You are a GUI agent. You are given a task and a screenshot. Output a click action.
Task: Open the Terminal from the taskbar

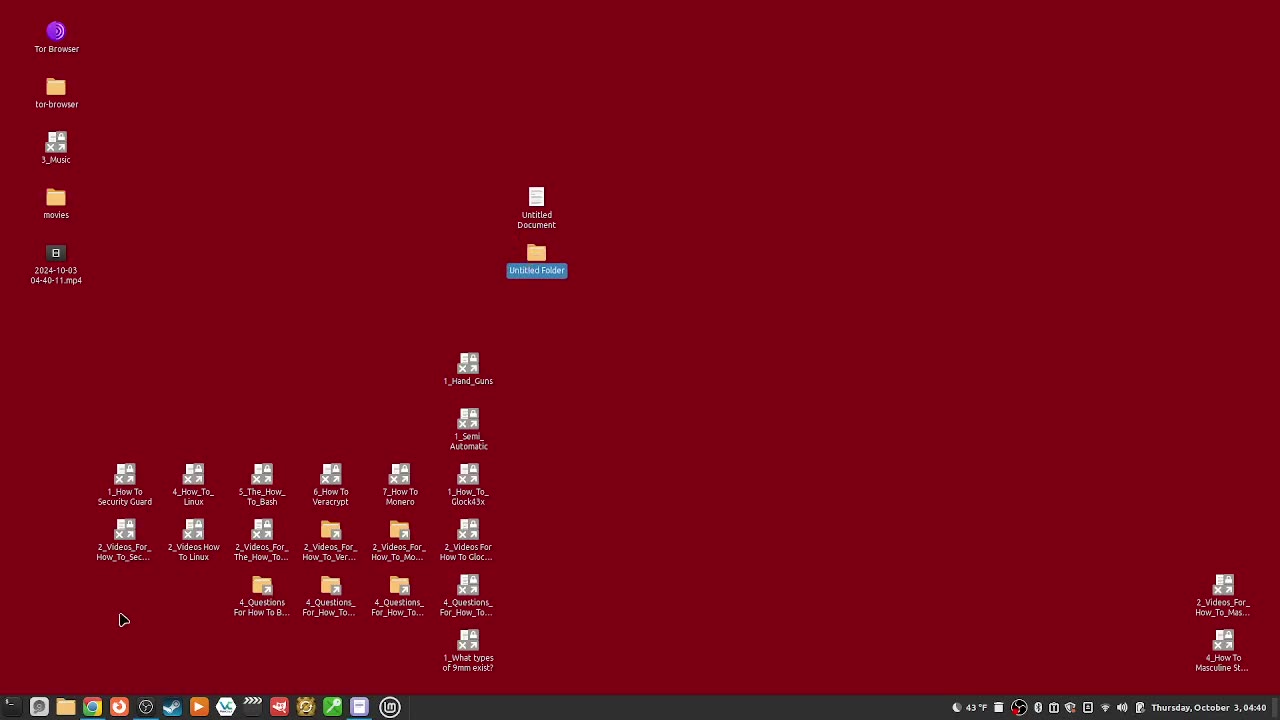click(x=12, y=707)
